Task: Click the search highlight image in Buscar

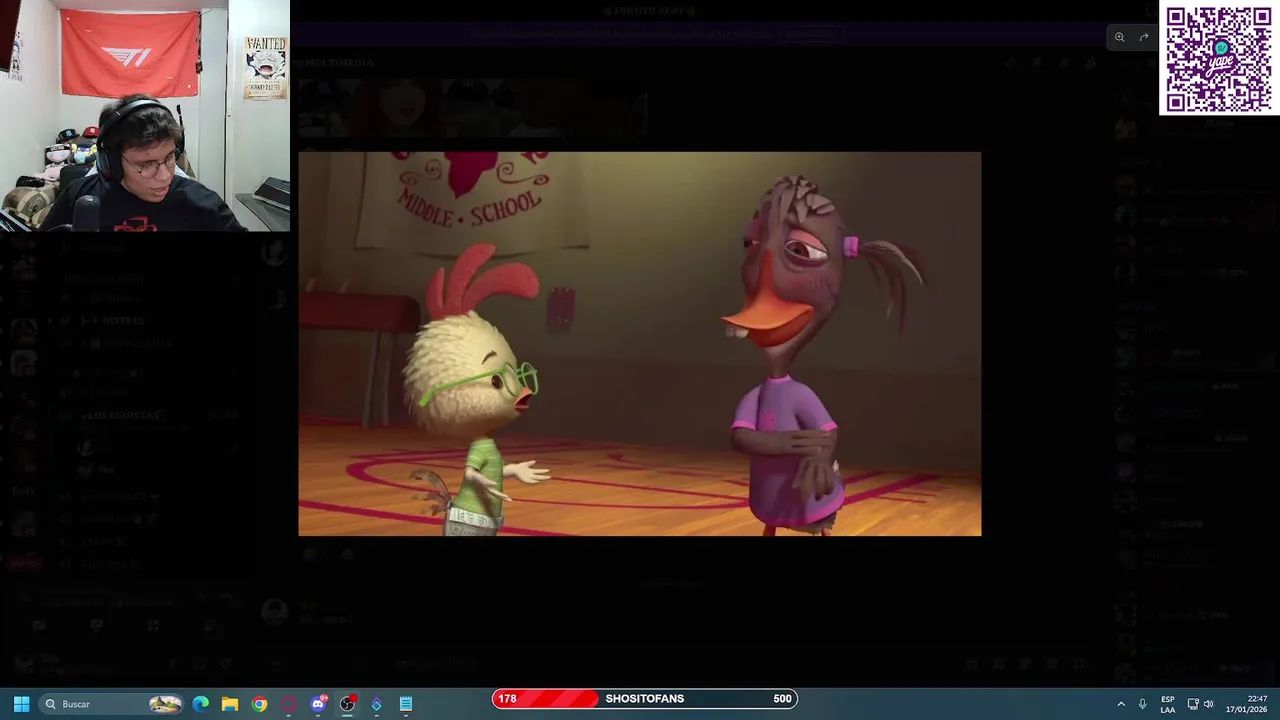Action: tap(165, 704)
